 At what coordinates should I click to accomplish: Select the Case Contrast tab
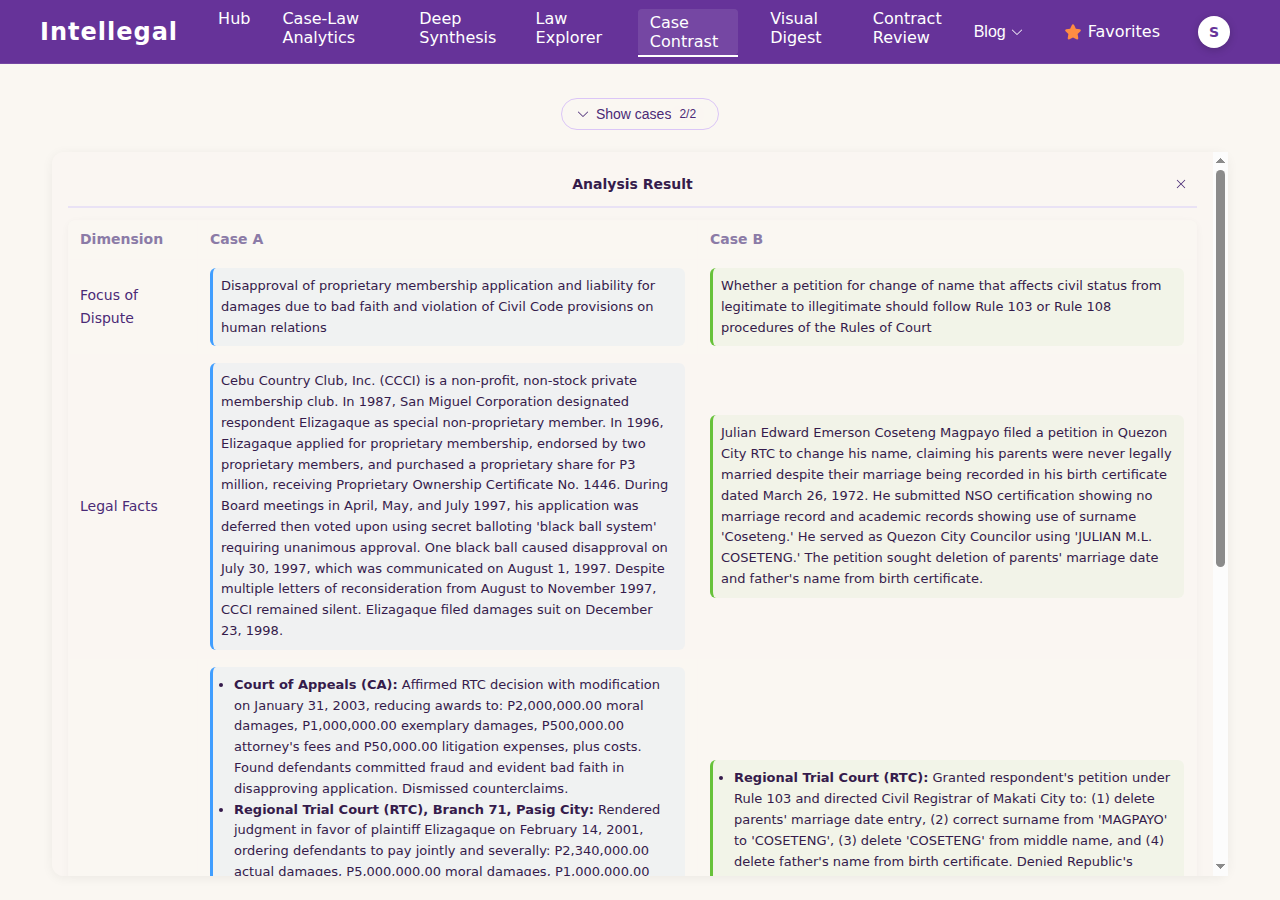click(x=688, y=32)
